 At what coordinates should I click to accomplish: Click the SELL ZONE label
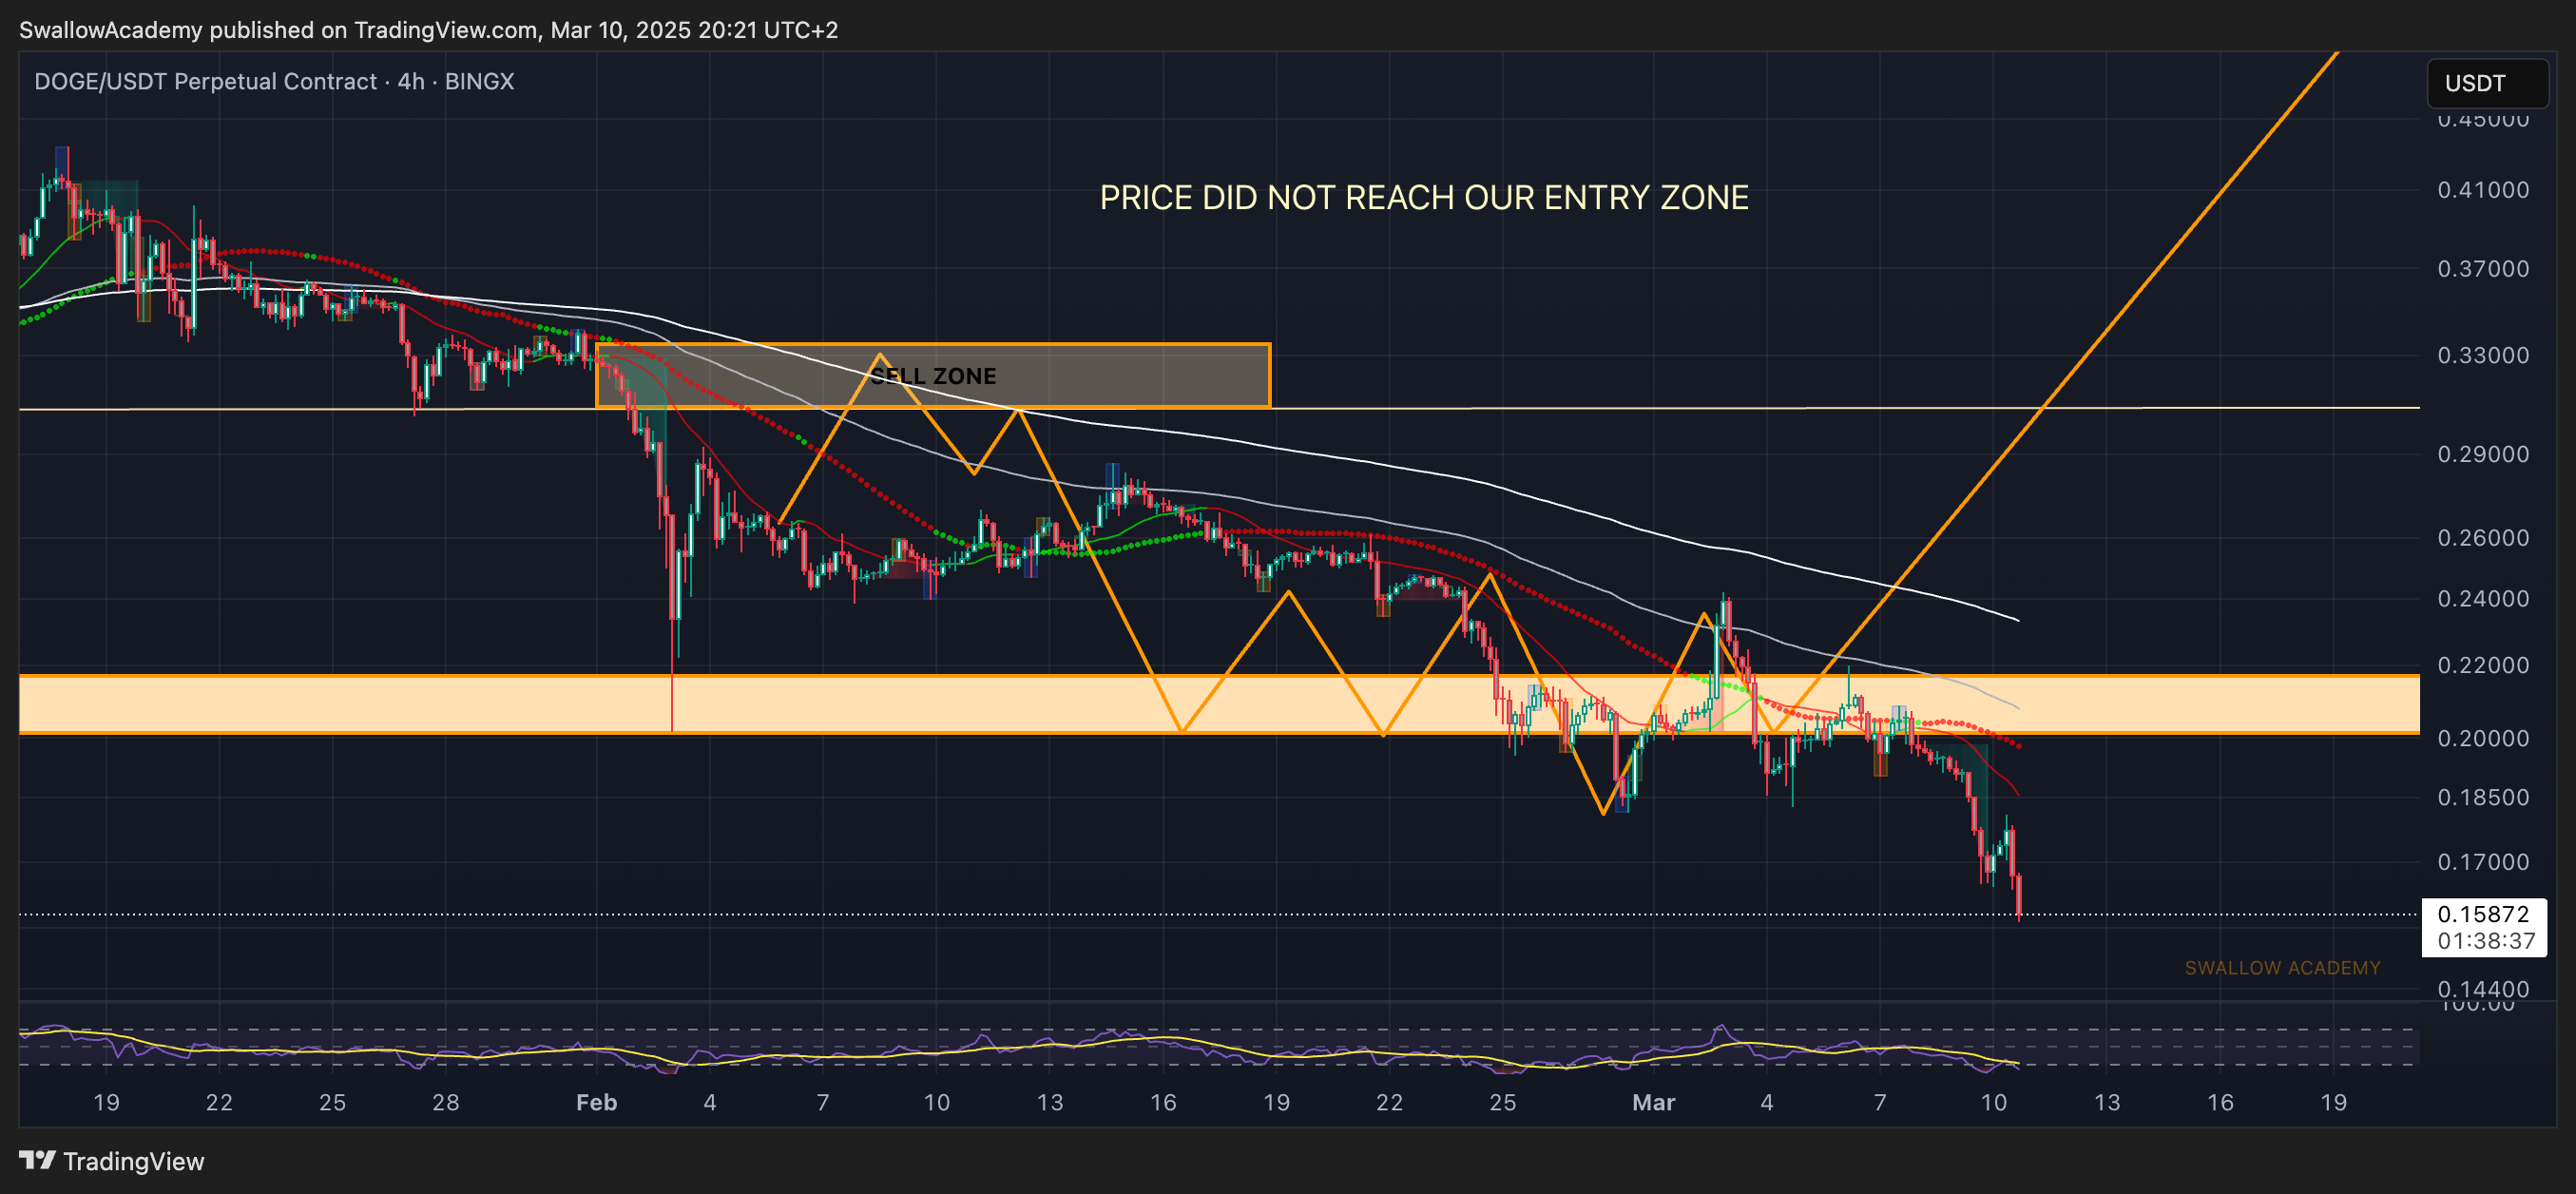[933, 376]
